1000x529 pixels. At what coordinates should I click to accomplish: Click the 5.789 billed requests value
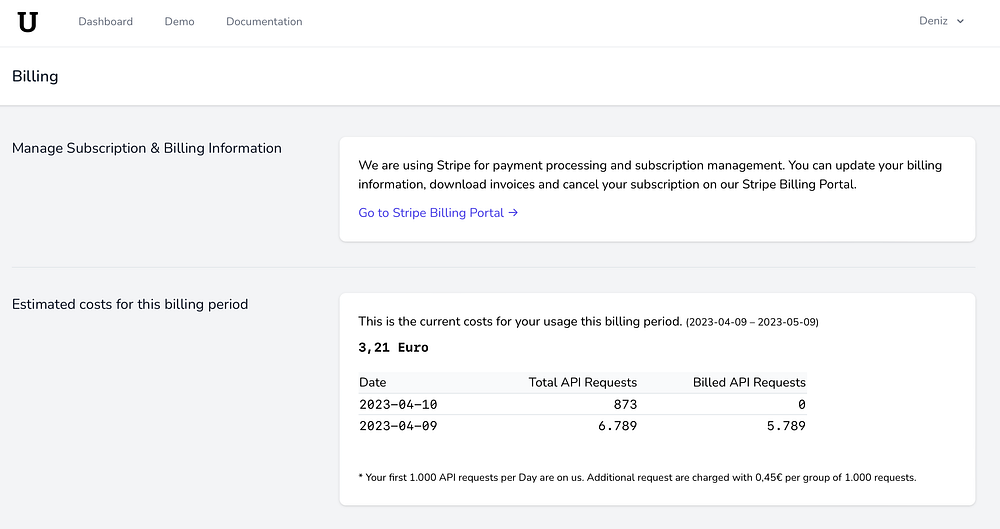(785, 426)
